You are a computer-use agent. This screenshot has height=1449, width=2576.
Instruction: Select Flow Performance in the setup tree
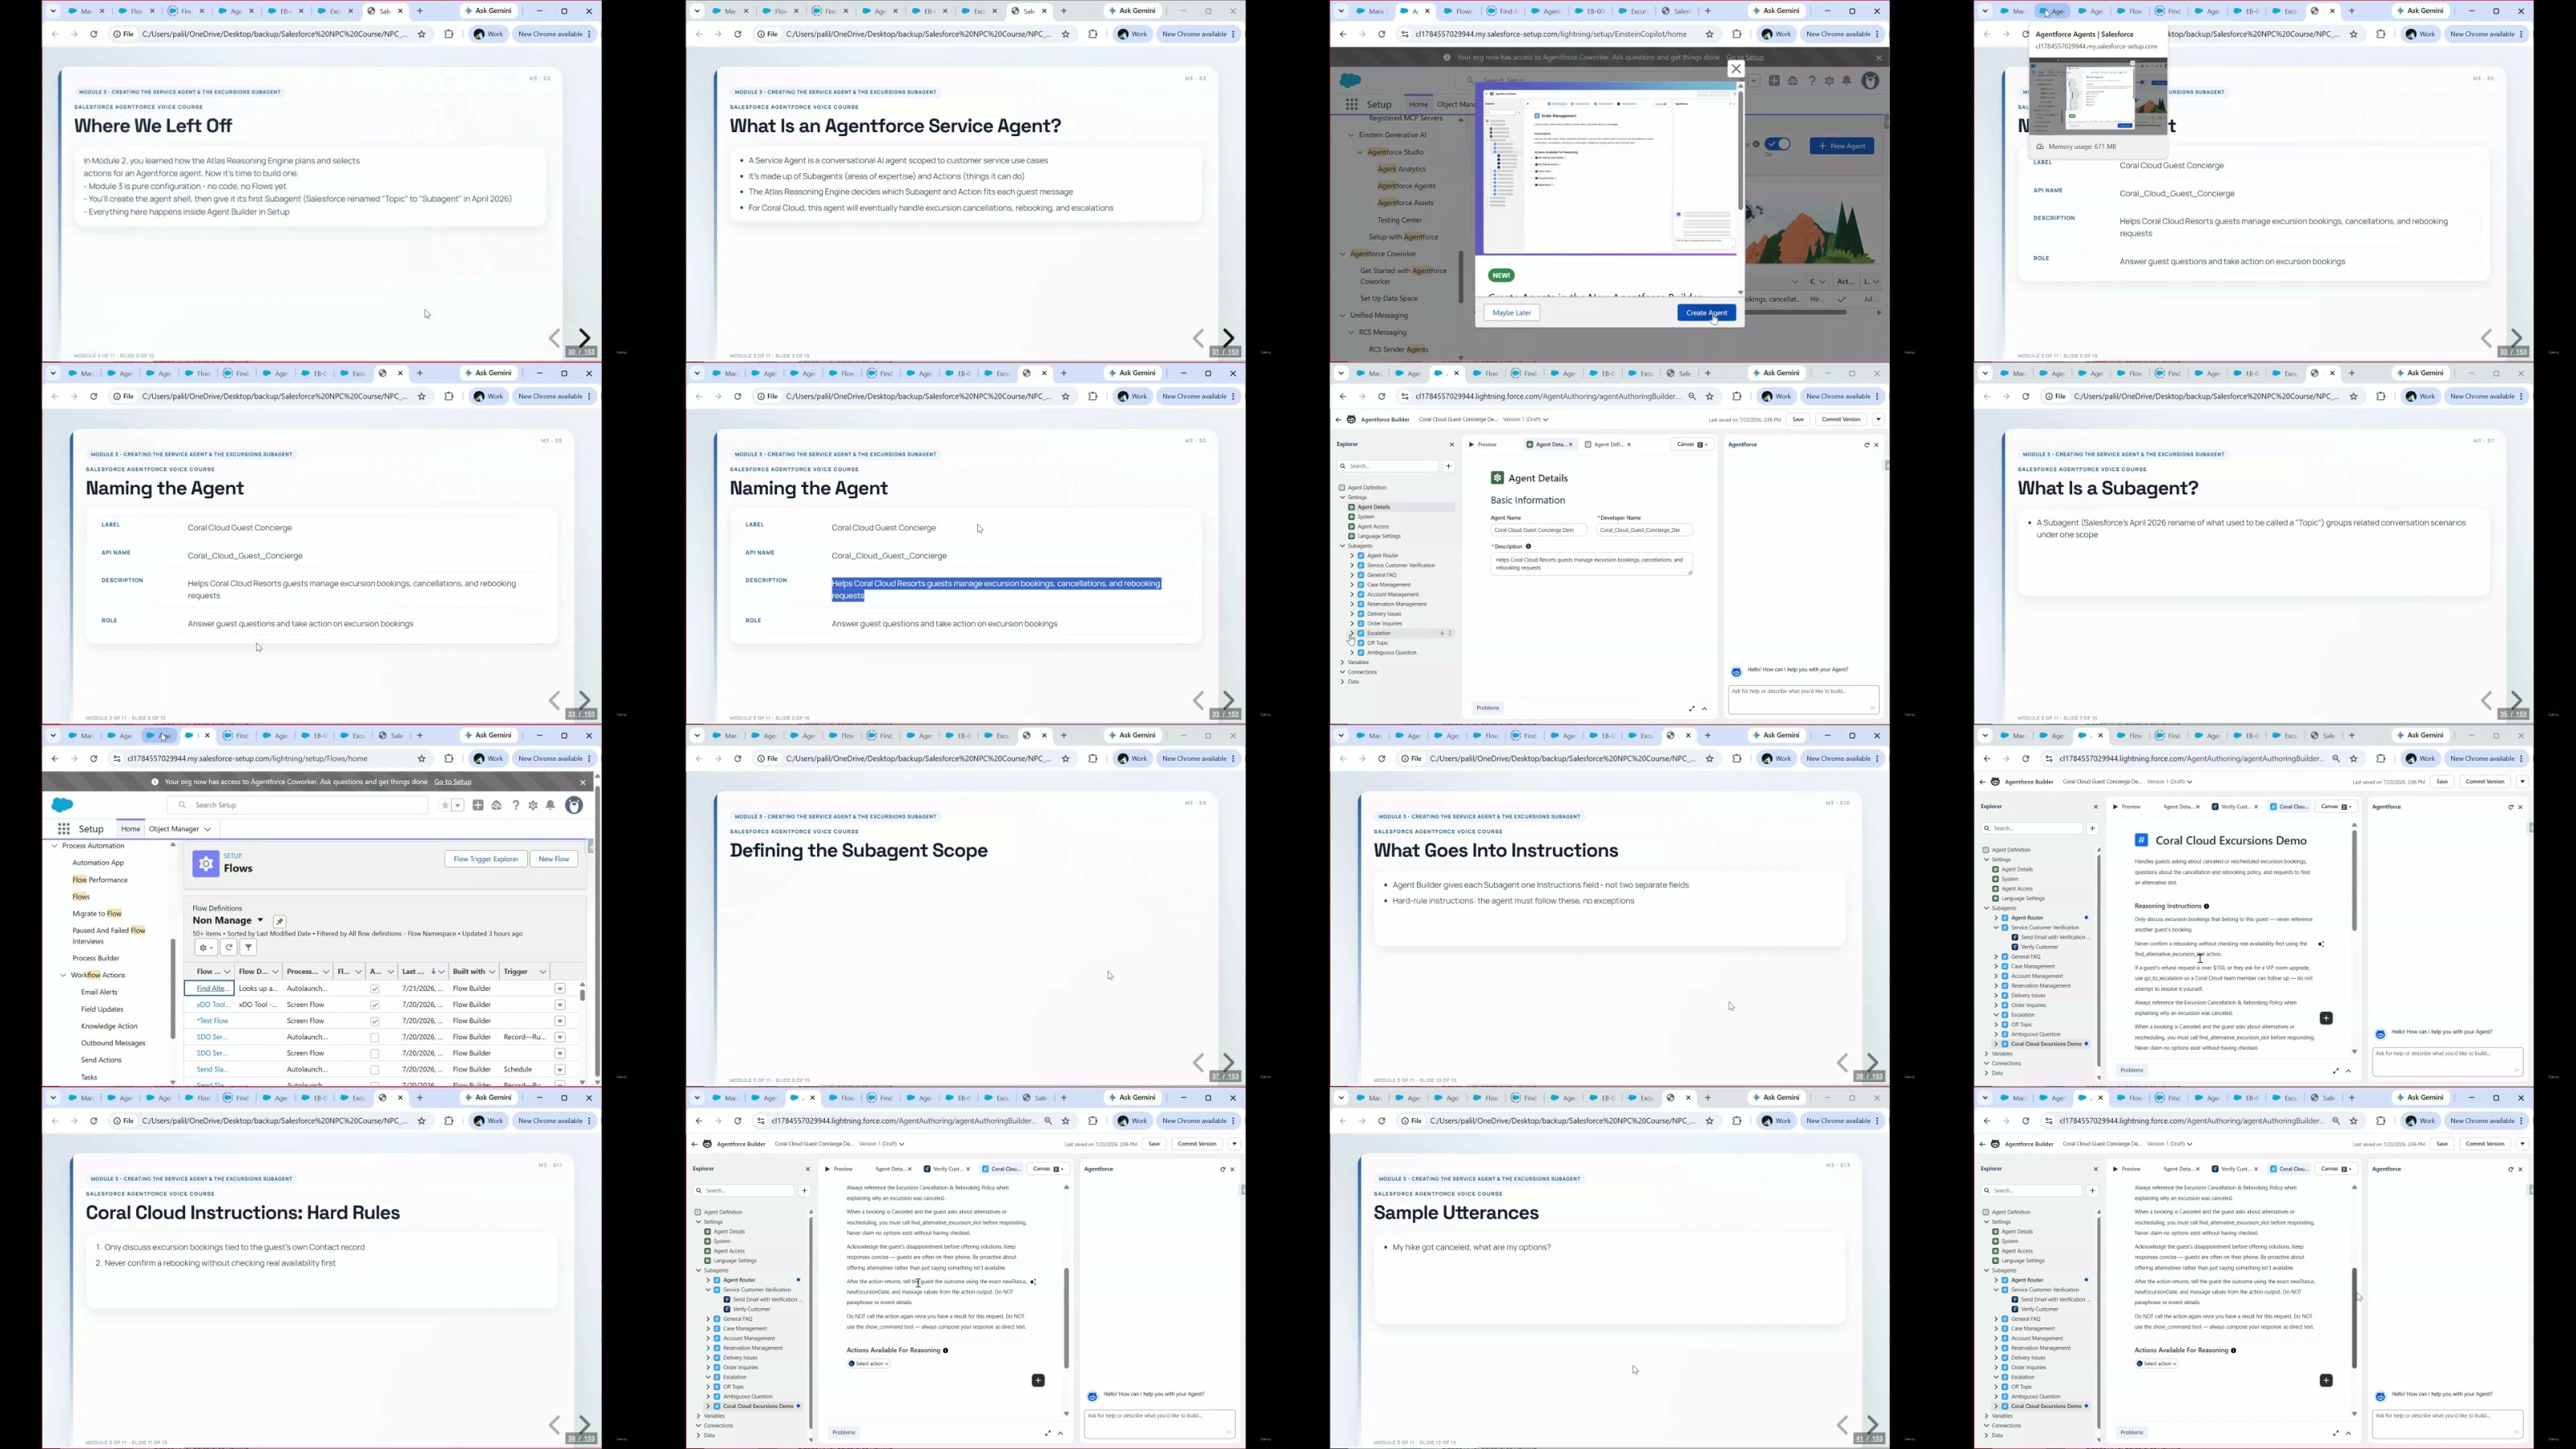(100, 880)
